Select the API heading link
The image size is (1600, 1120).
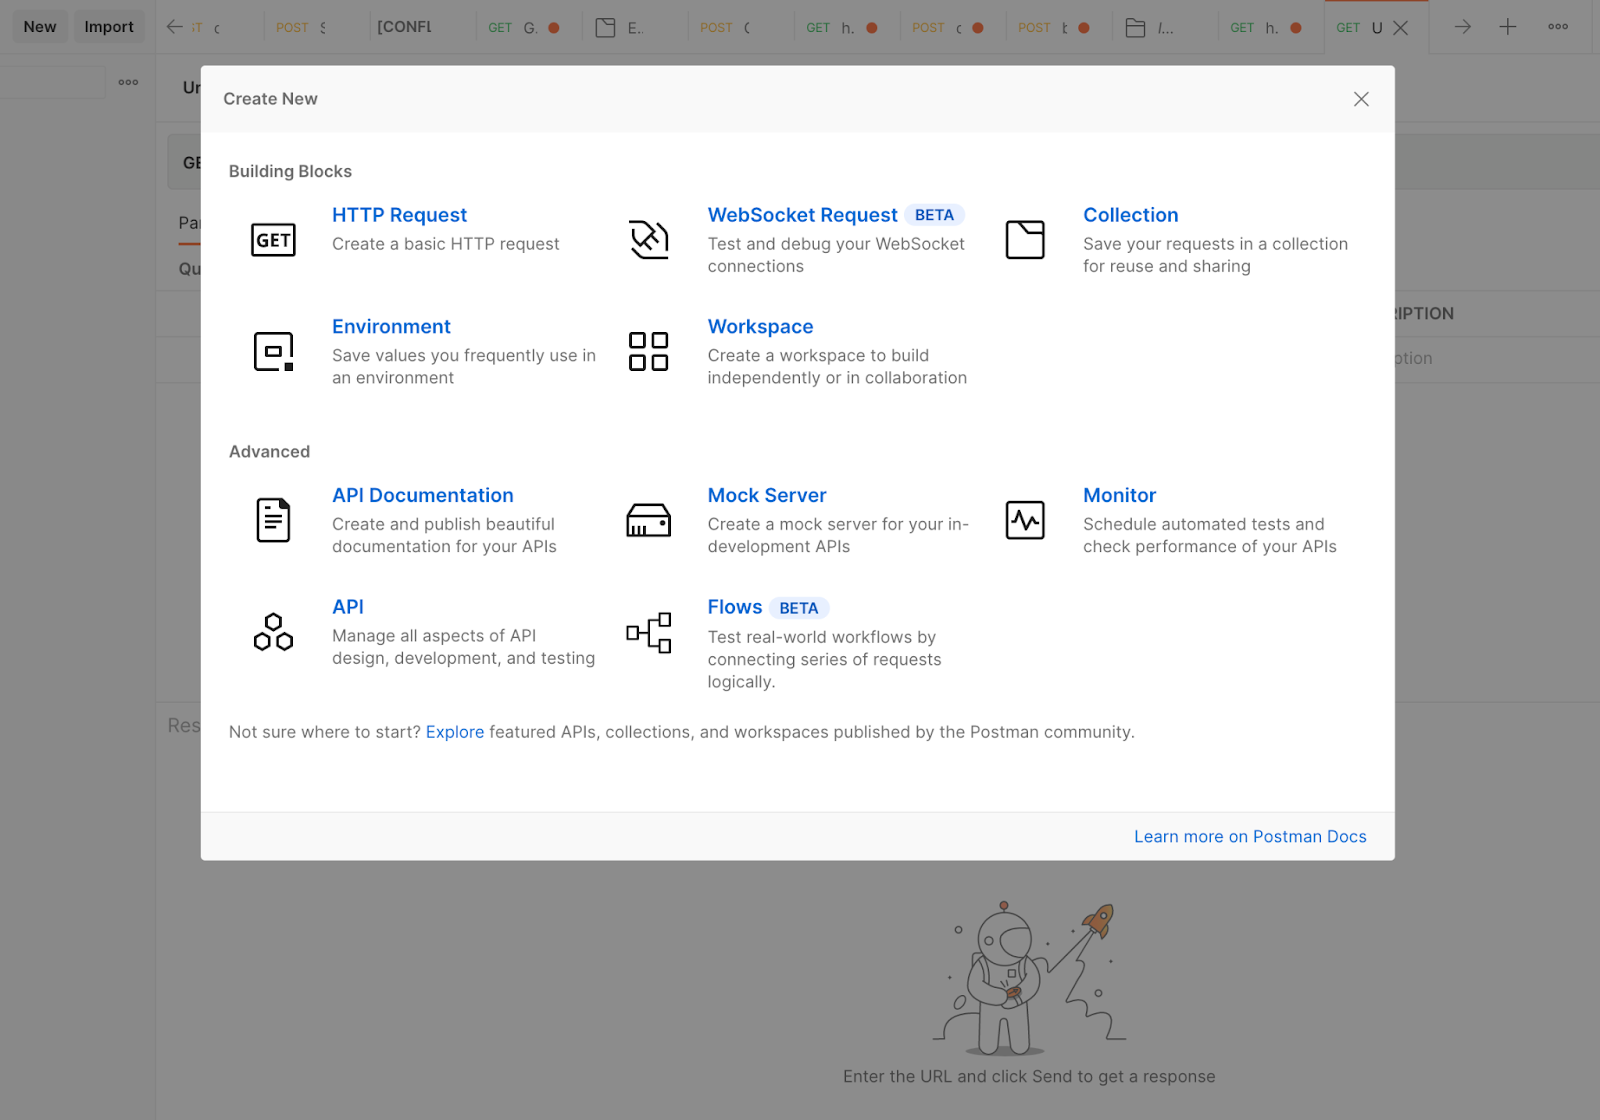coord(348,607)
